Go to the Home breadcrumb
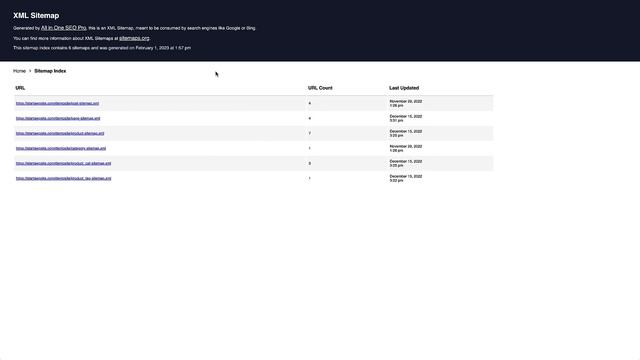Image resolution: width=640 pixels, height=360 pixels. coord(19,71)
